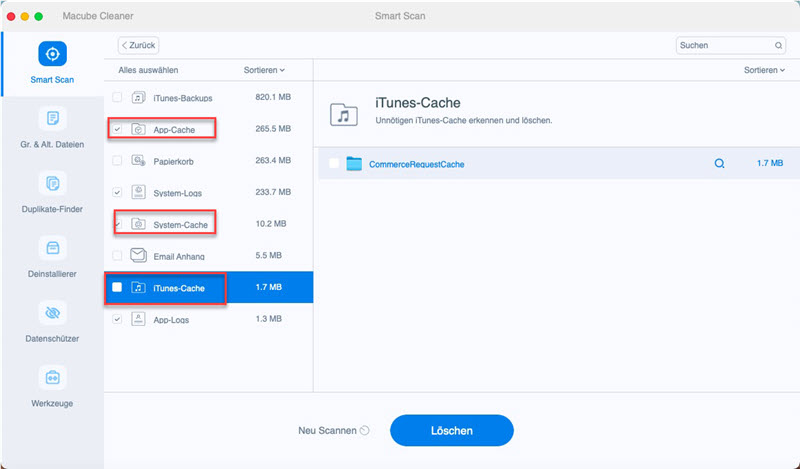Viewport: 800px width, 469px height.
Task: Open the Duplikate-Finder sidebar icon
Action: point(52,183)
